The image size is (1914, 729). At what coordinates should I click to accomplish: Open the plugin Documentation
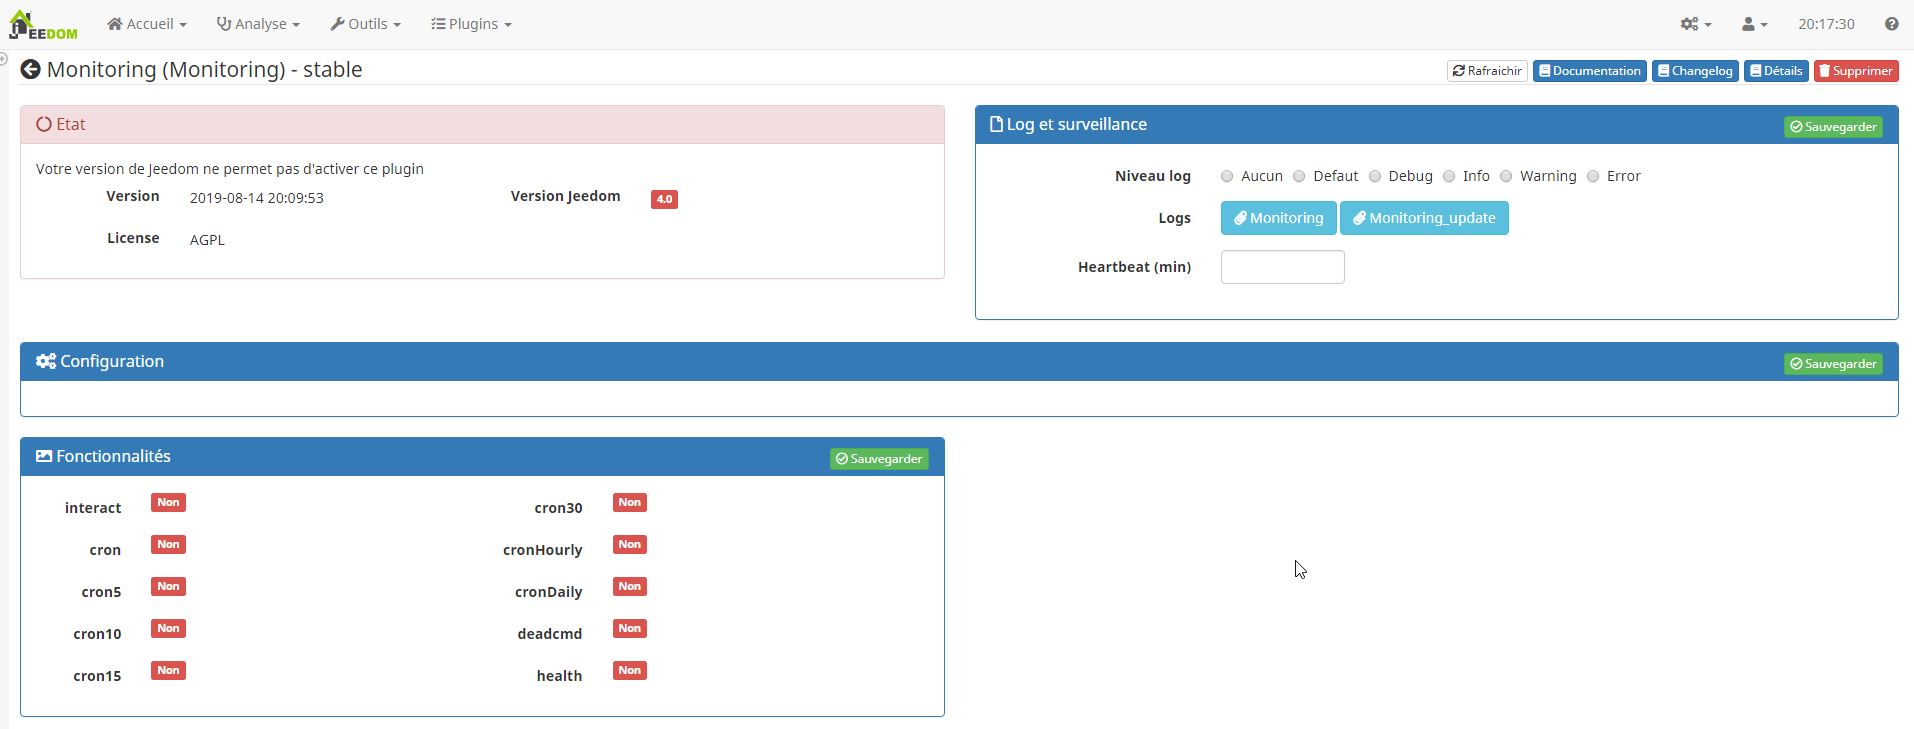pyautogui.click(x=1589, y=71)
